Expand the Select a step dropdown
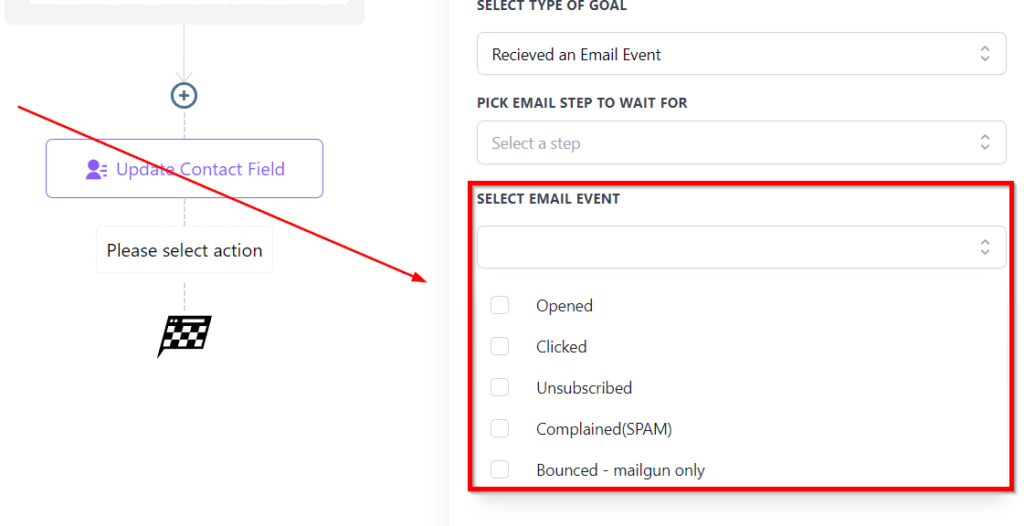This screenshot has width=1024, height=526. coord(740,143)
